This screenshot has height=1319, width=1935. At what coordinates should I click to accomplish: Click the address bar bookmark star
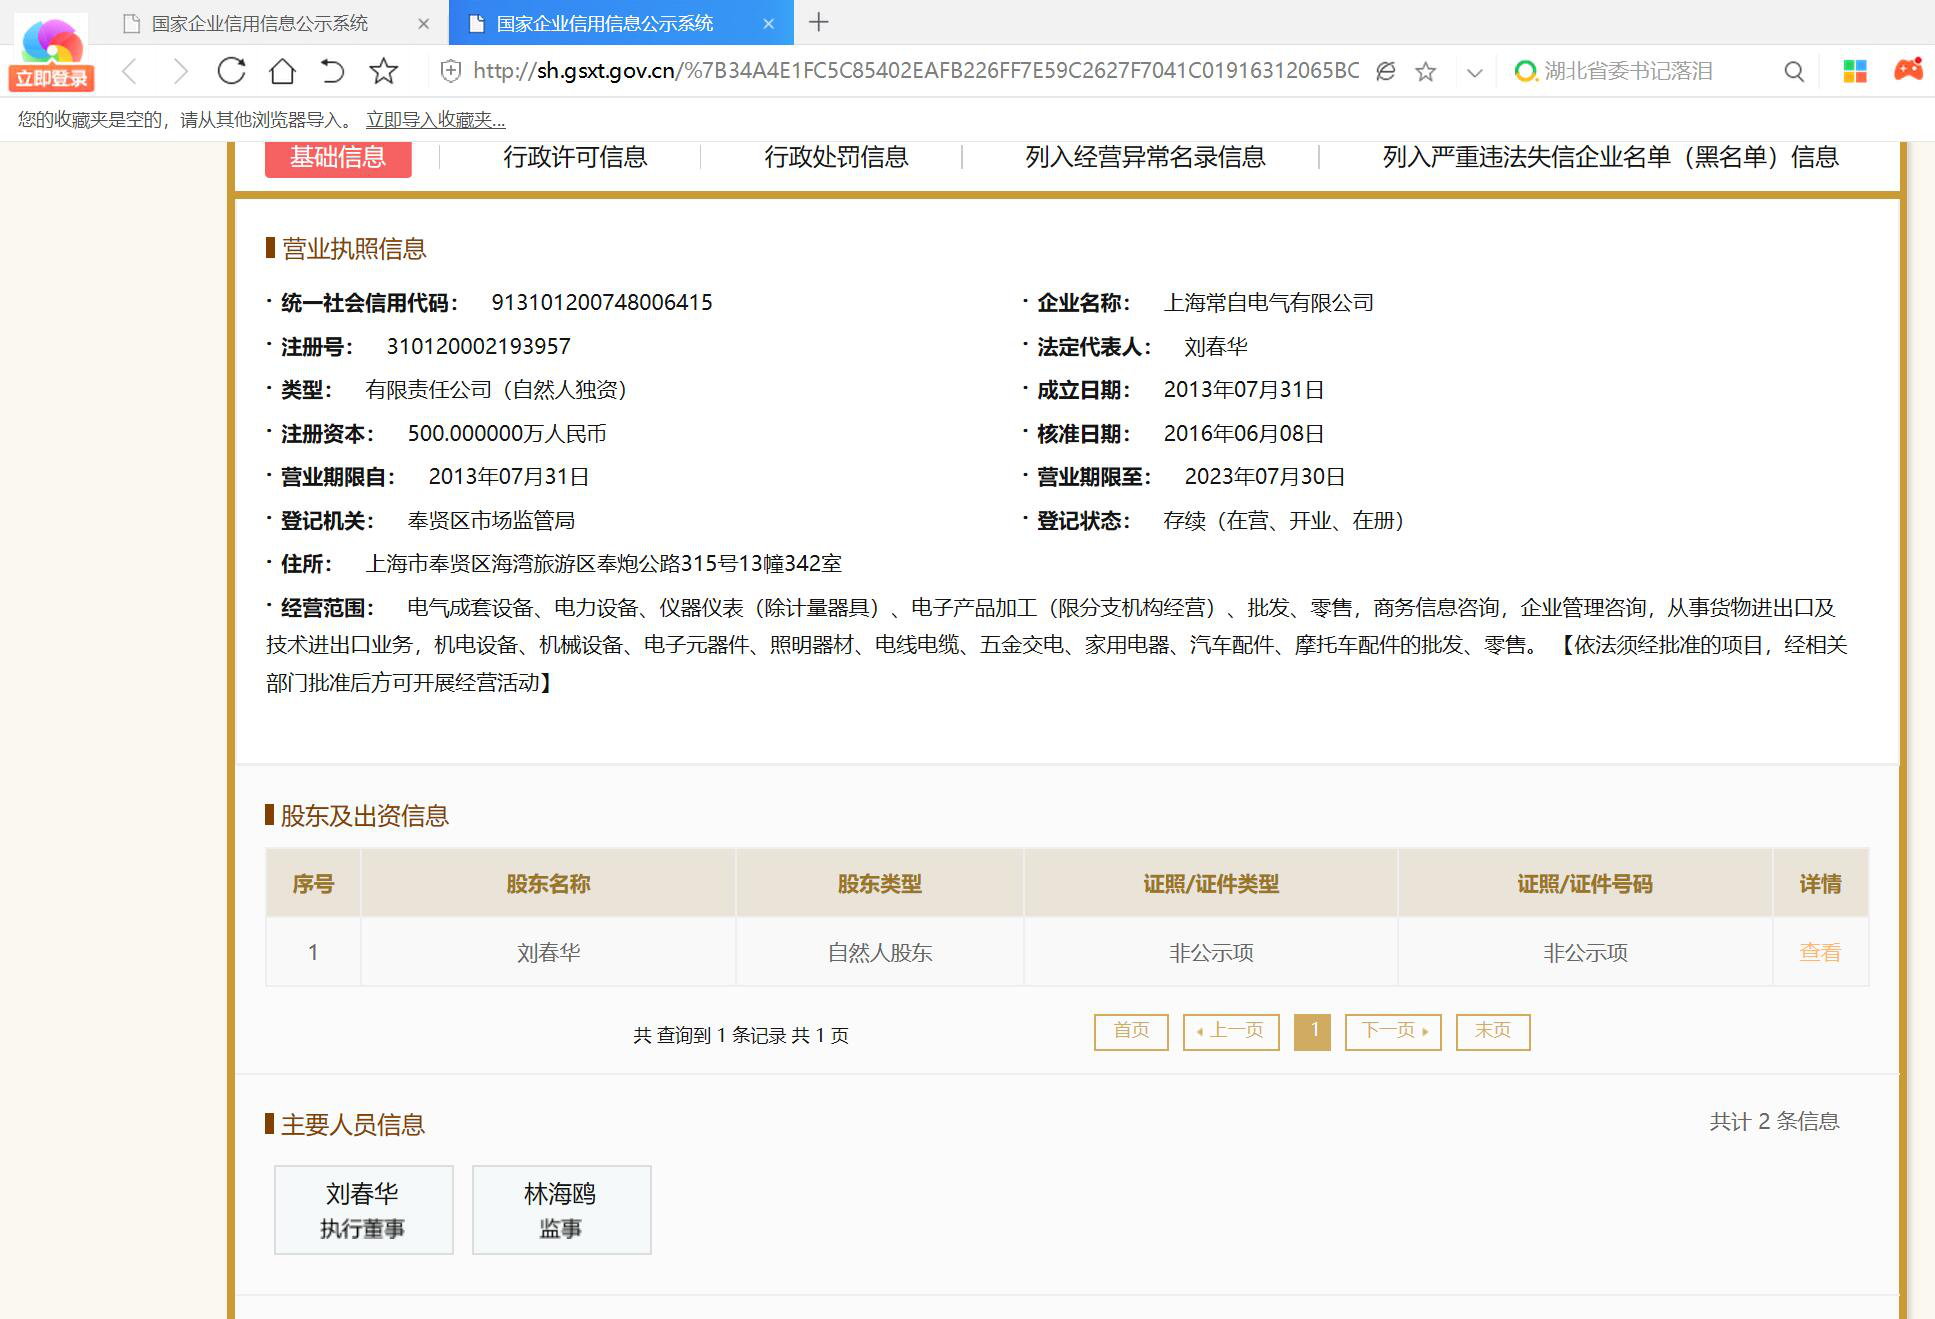pos(1426,71)
